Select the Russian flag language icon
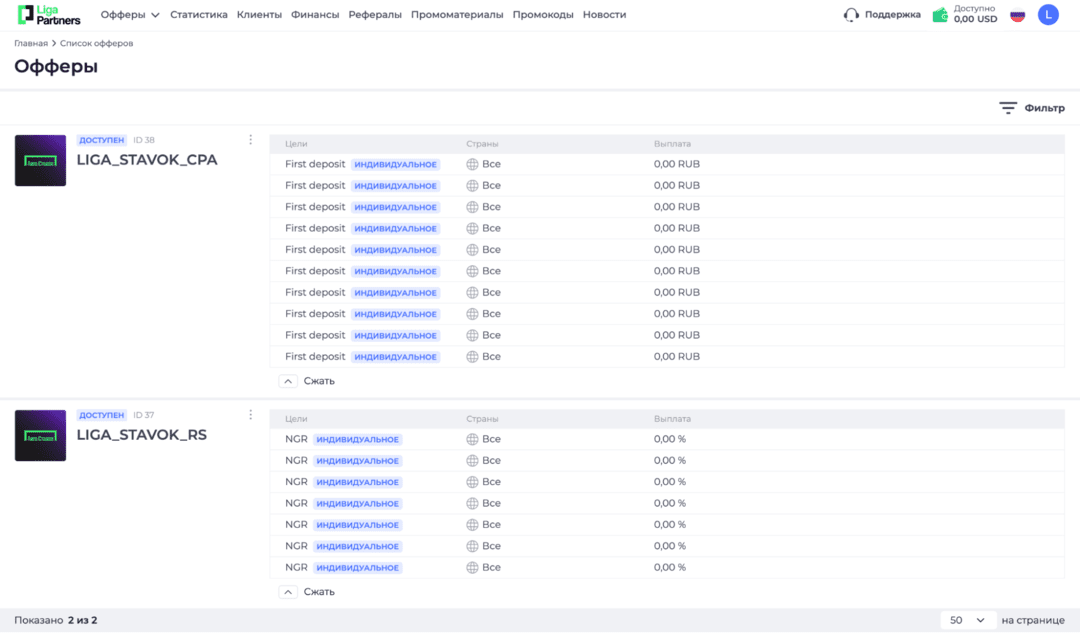The height and width of the screenshot is (639, 1080). tap(1017, 15)
